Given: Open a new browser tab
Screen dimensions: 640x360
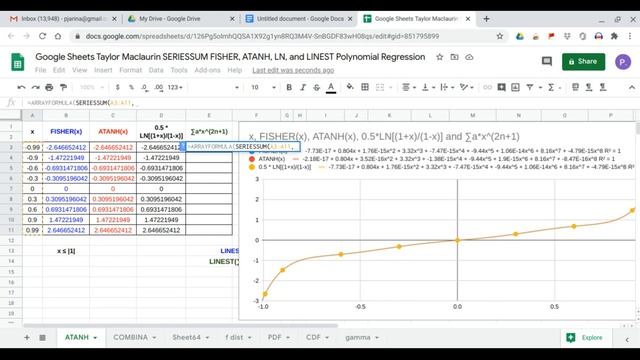Looking at the screenshot, I should 486,19.
